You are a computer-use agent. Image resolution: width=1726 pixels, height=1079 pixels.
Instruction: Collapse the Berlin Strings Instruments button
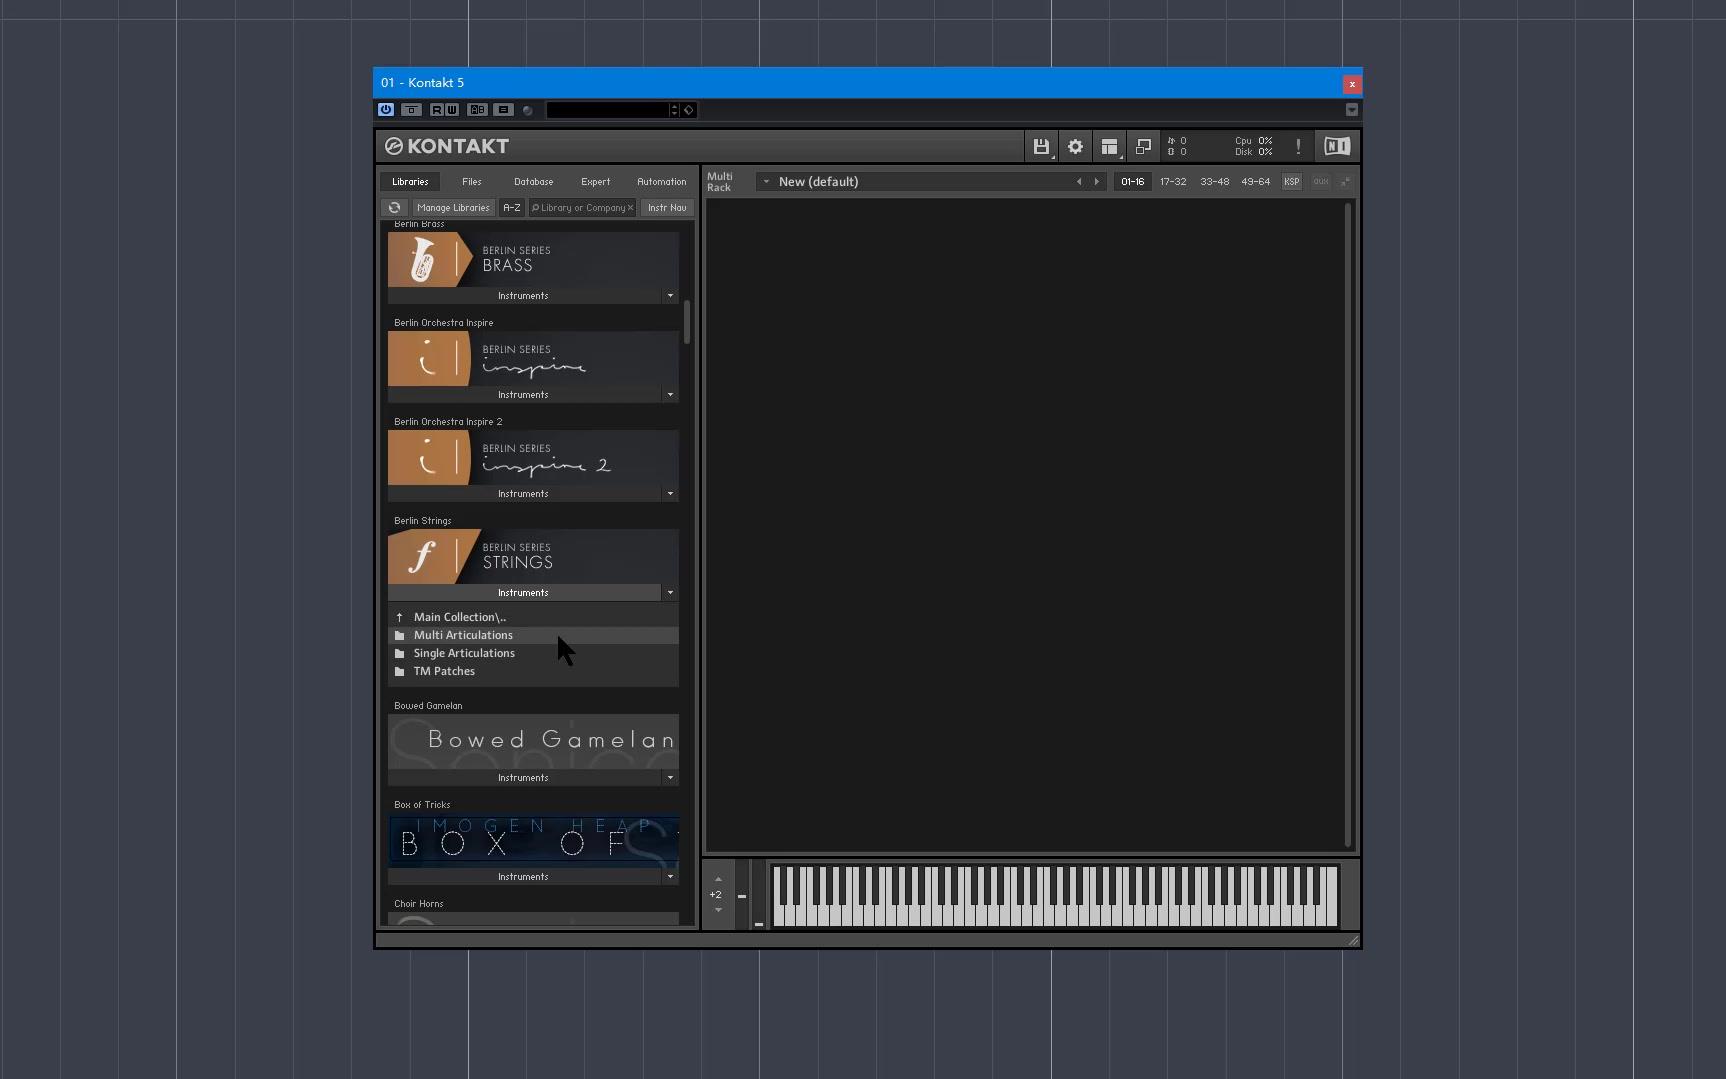pos(524,593)
